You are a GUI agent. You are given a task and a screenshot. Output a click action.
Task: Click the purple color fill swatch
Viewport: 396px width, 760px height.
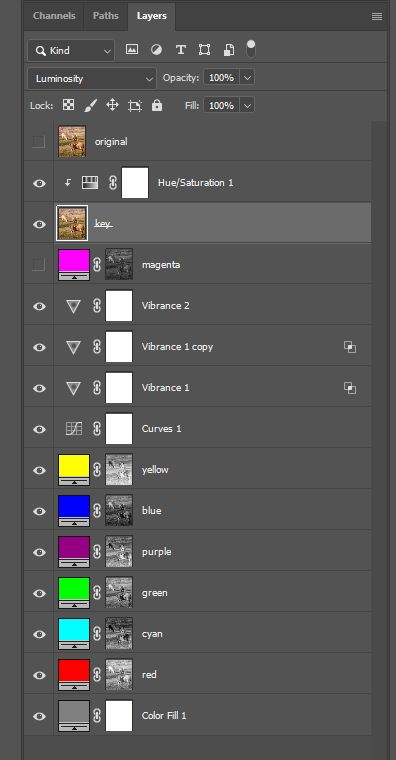click(74, 552)
